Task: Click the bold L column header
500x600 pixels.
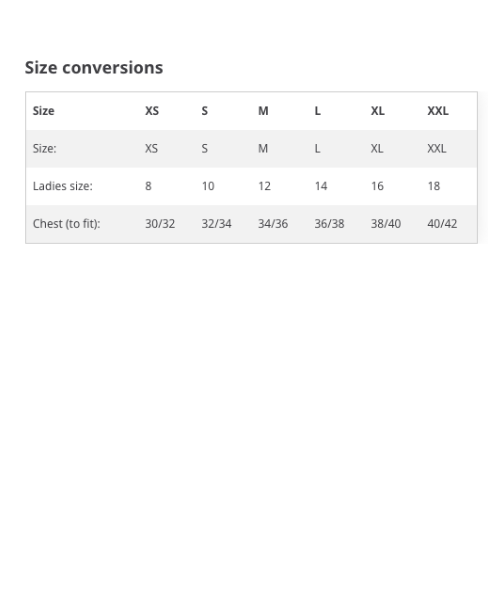Action: (318, 111)
